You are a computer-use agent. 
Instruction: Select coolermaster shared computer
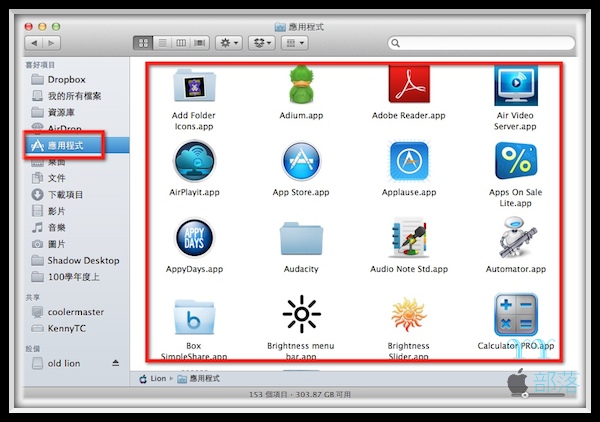tap(77, 312)
